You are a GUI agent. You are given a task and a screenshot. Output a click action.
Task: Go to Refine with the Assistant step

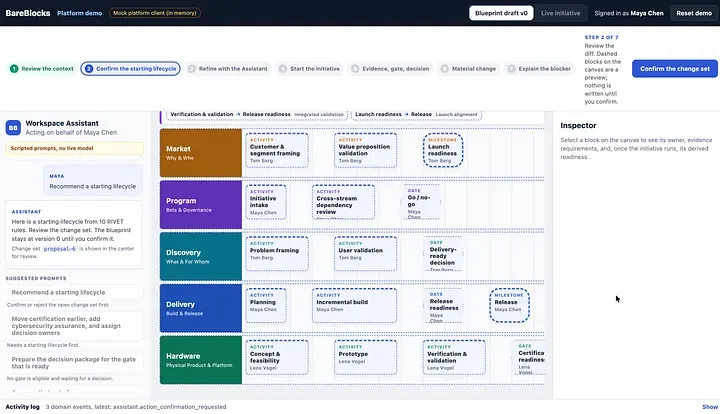point(228,69)
